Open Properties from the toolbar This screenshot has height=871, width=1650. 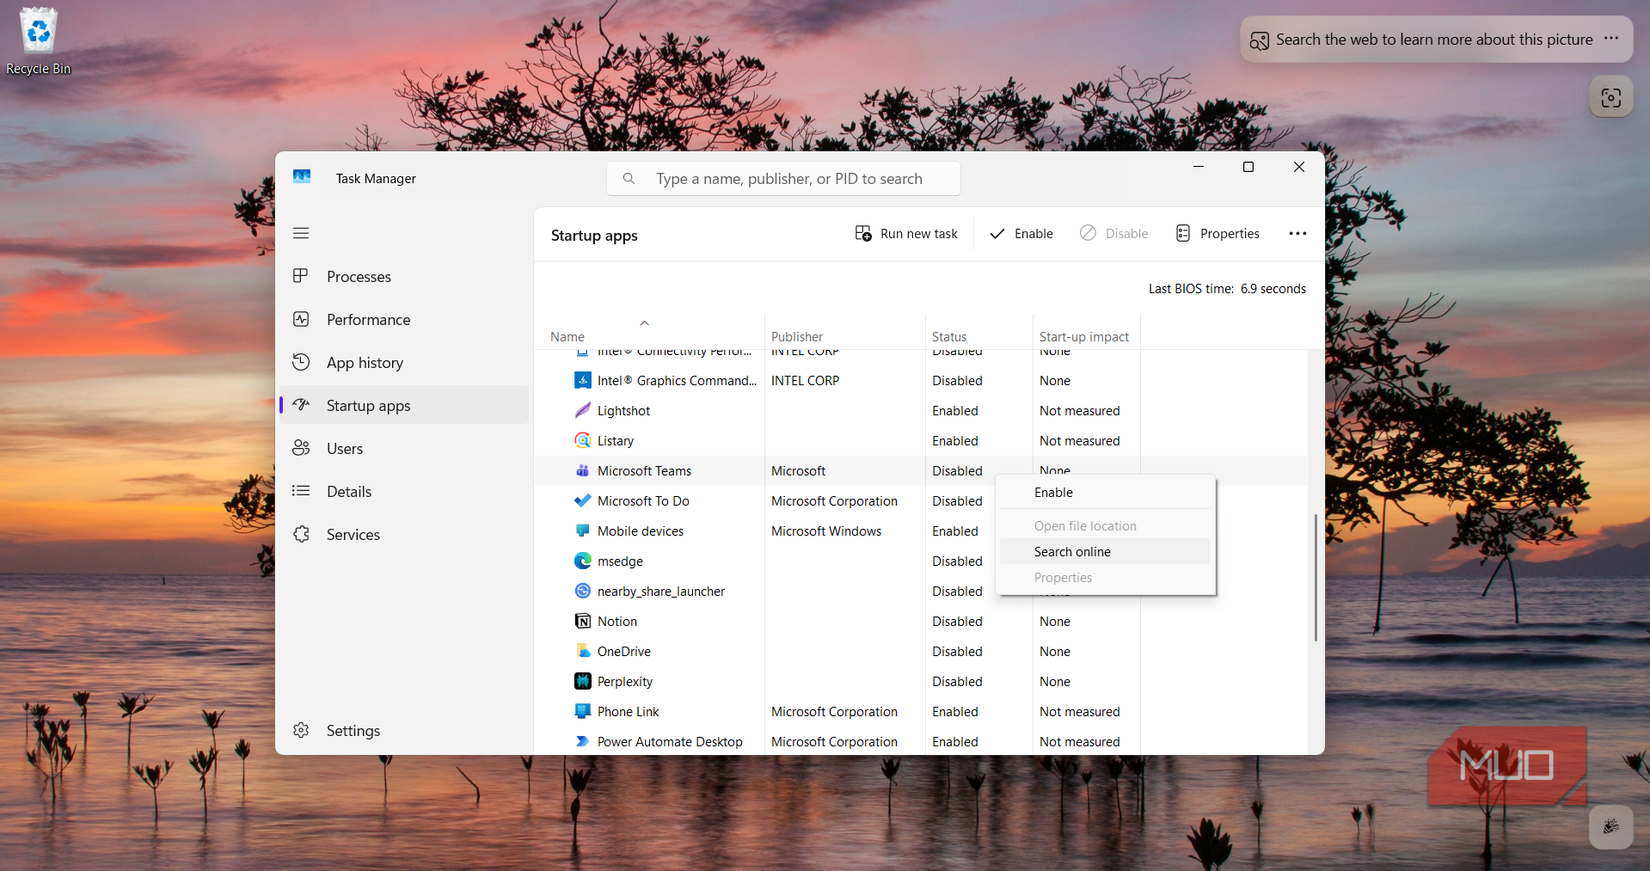point(1217,233)
